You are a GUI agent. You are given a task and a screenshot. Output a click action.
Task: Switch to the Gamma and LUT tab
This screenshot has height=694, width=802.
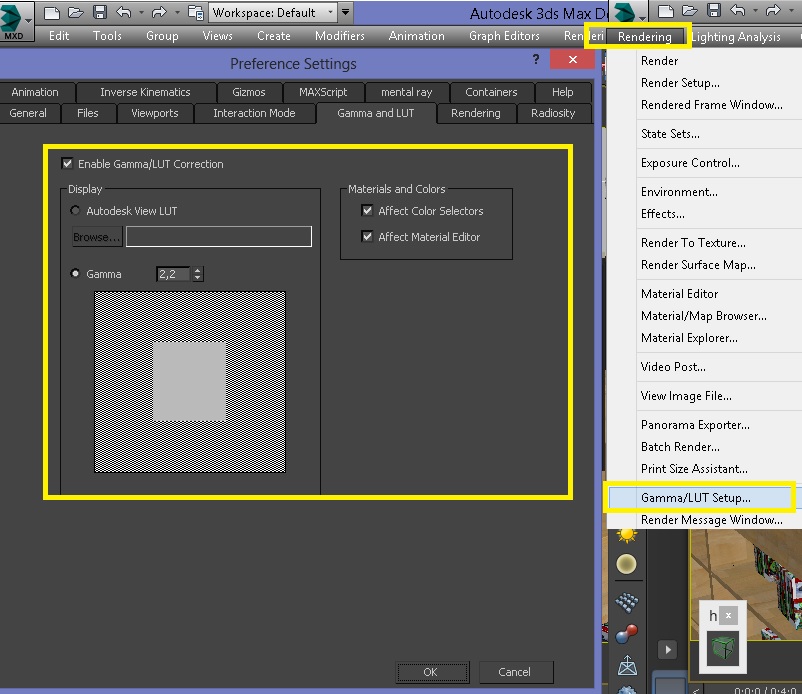[376, 113]
